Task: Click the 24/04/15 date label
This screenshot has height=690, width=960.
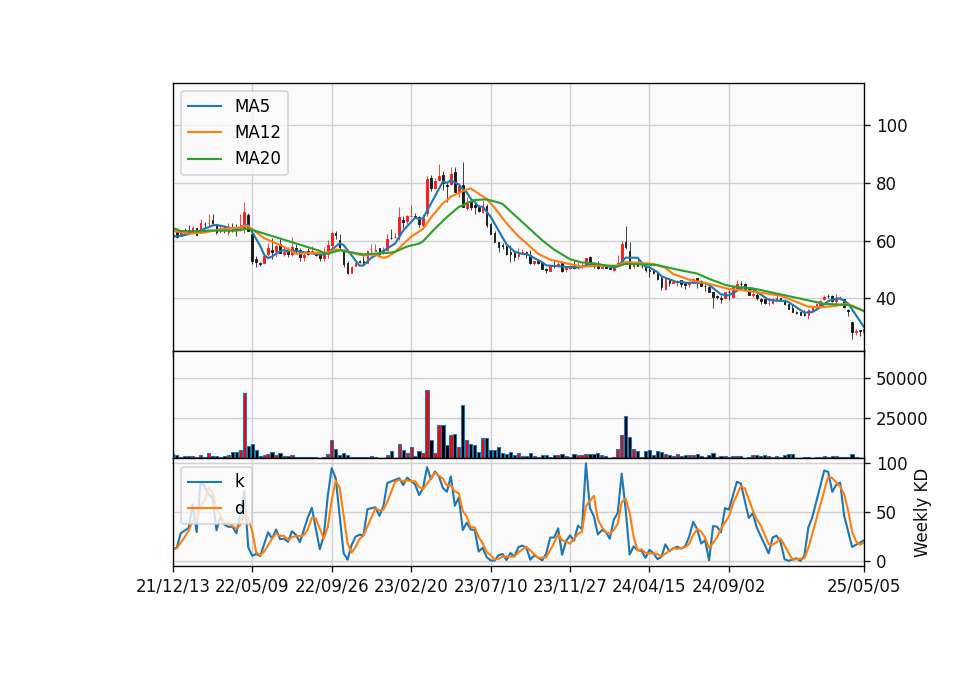Action: pos(648,587)
